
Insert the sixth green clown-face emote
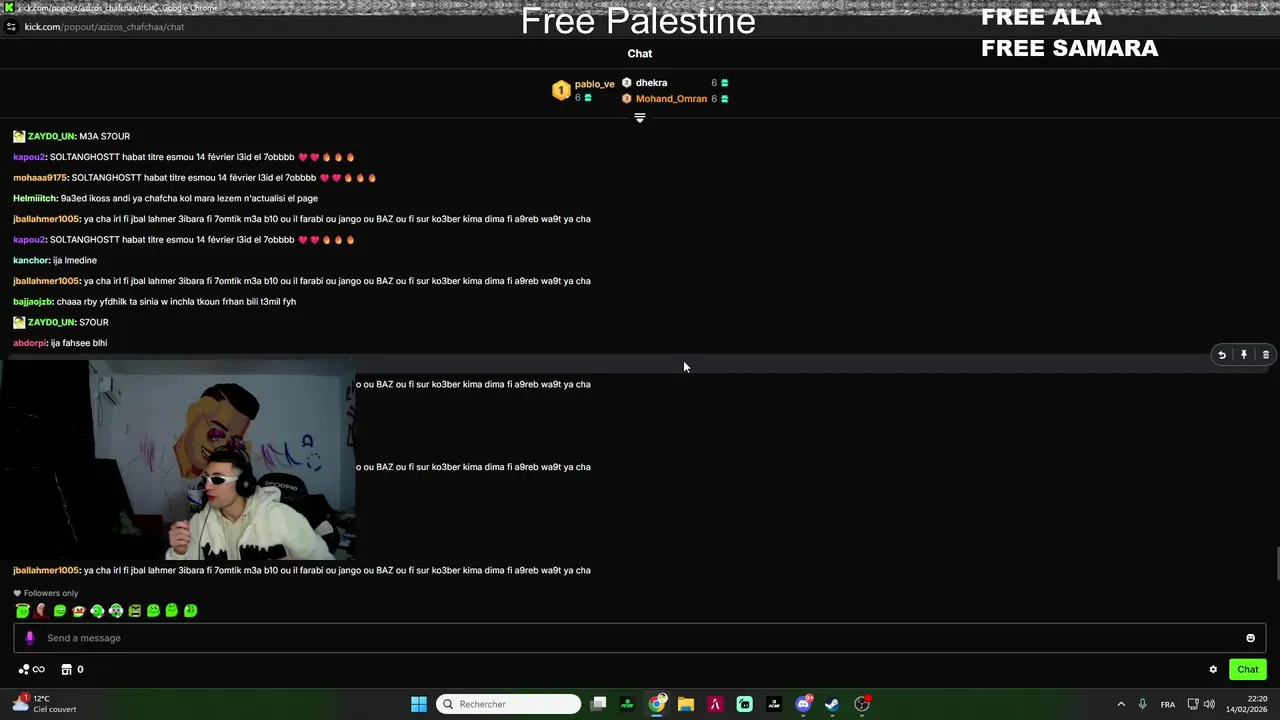[116, 610]
